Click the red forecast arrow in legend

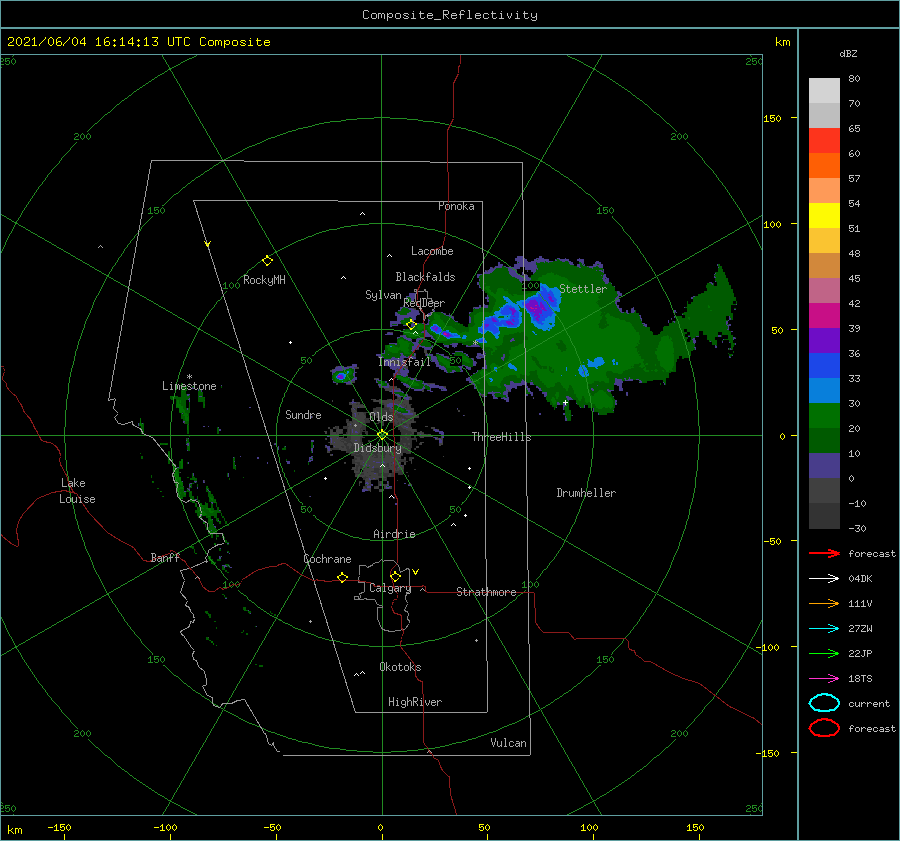[x=824, y=553]
